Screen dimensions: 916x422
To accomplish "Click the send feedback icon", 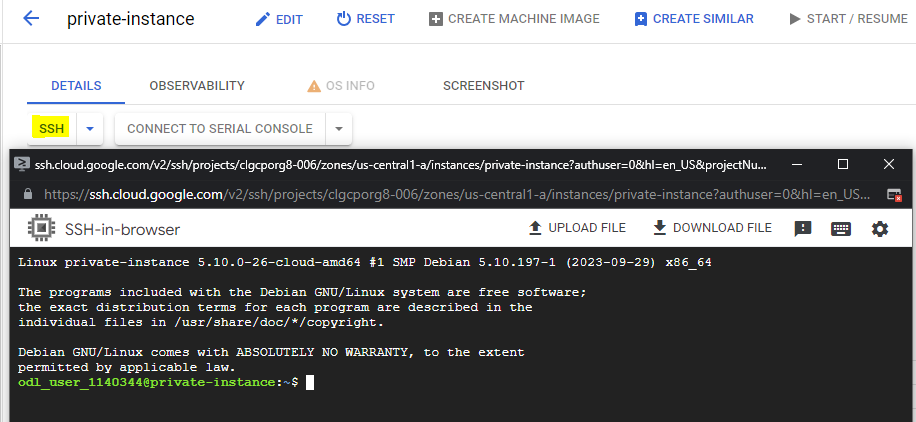I will (803, 229).
